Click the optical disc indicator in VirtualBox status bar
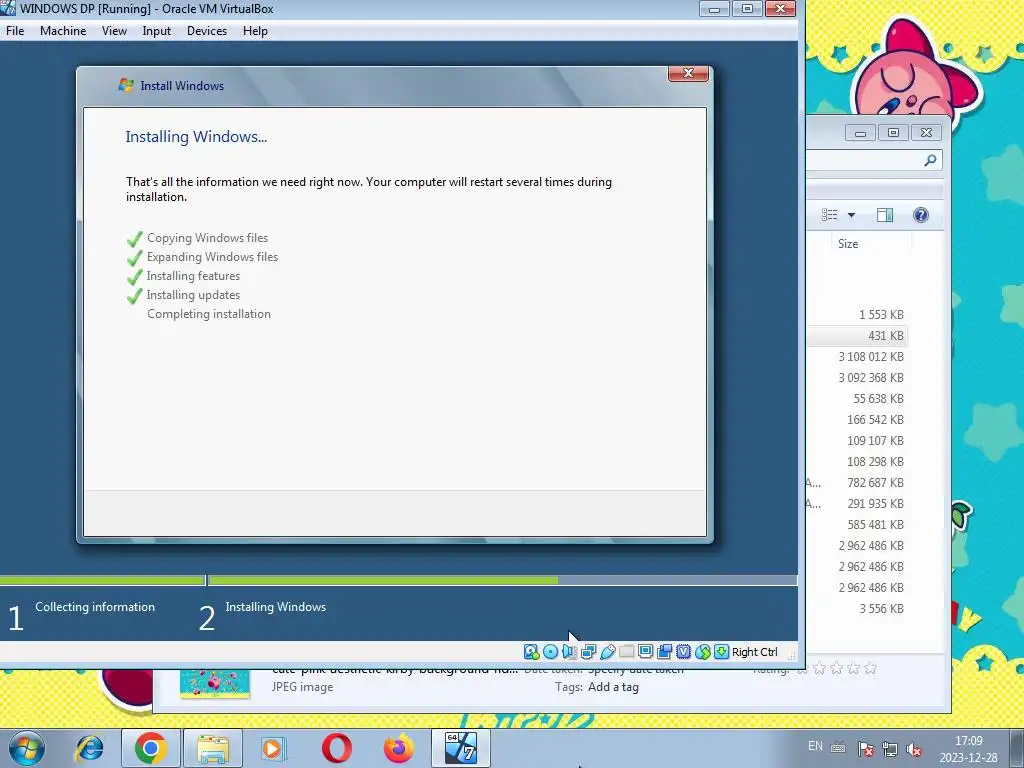The height and width of the screenshot is (768, 1024). [551, 652]
